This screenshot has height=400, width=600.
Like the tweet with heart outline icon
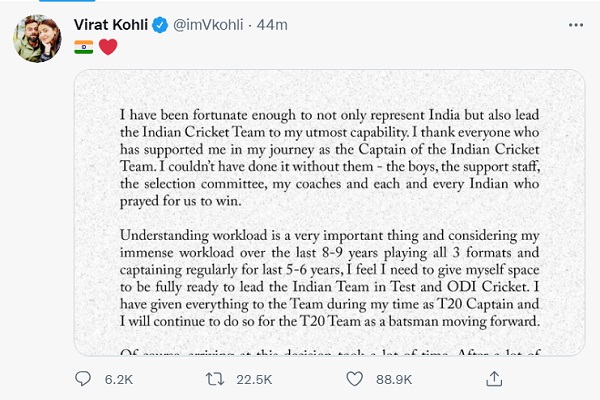(x=352, y=380)
